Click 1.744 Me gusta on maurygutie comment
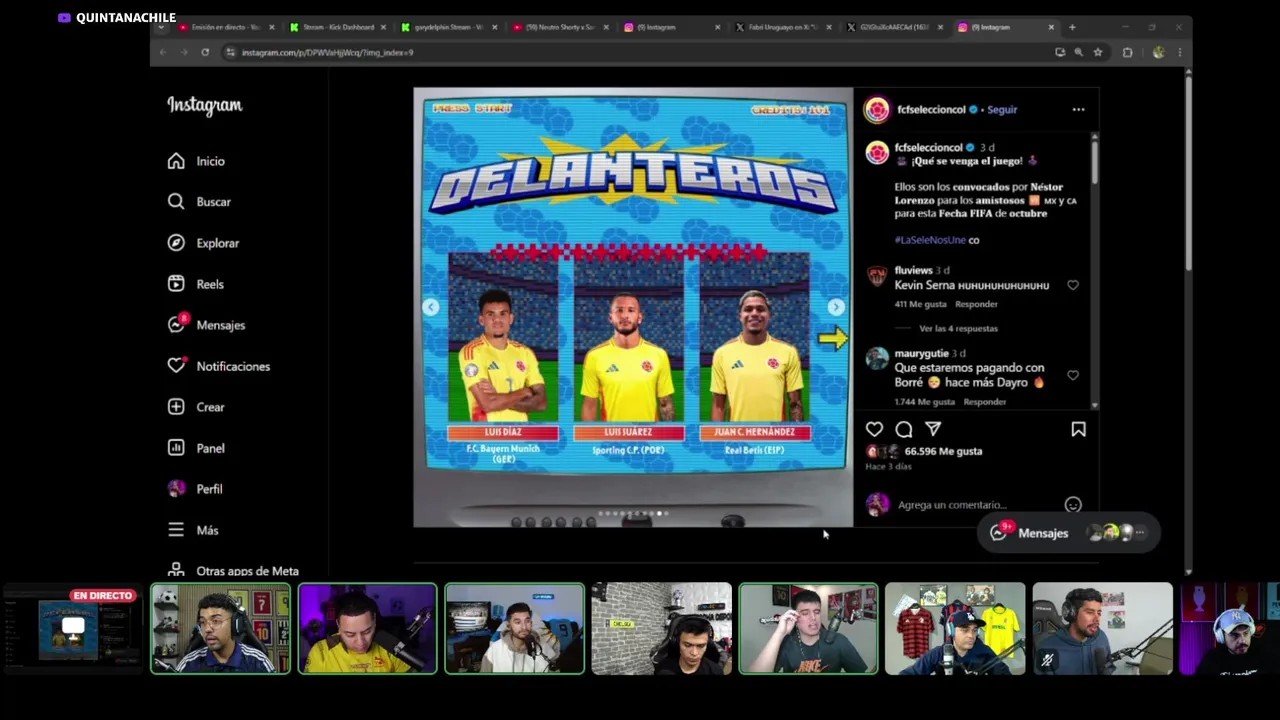1280x720 pixels. (x=925, y=402)
